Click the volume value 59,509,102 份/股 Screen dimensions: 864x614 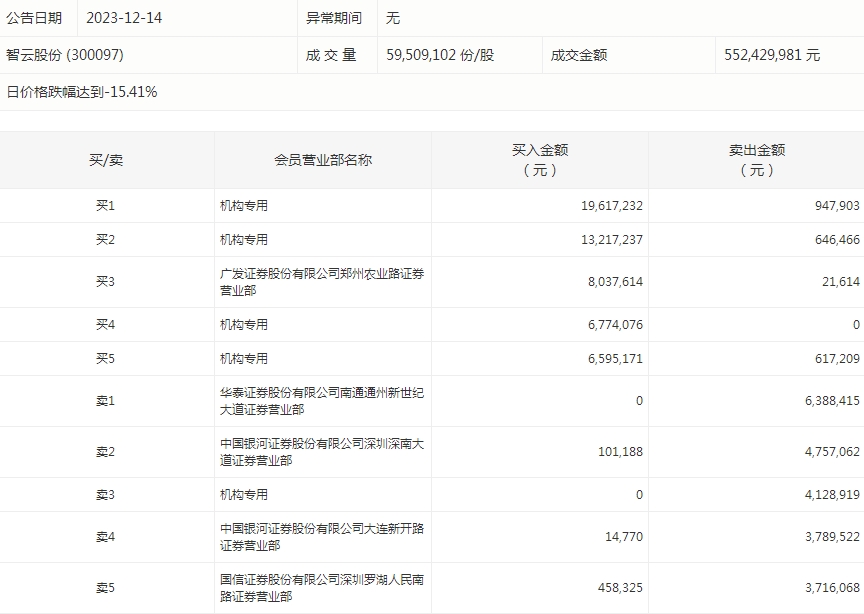pyautogui.click(x=440, y=55)
